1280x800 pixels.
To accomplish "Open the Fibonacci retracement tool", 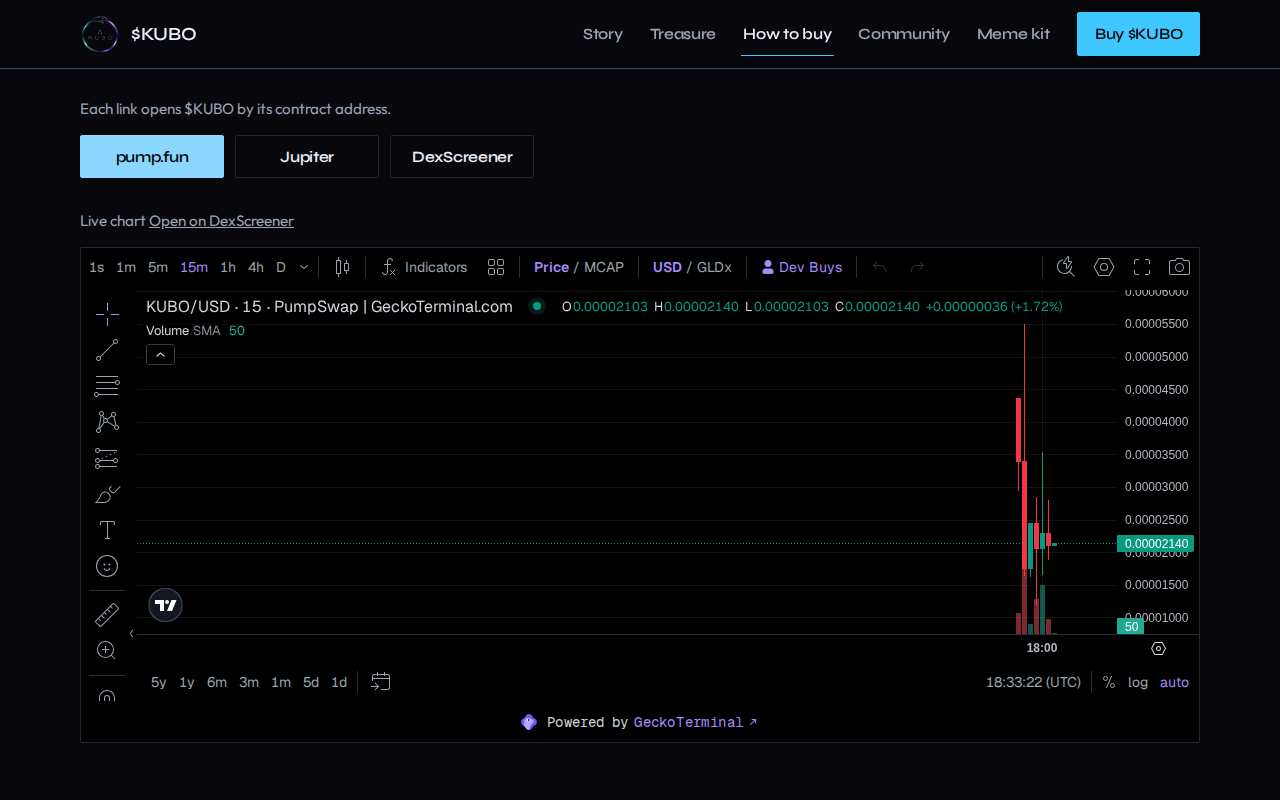I will pyautogui.click(x=107, y=386).
